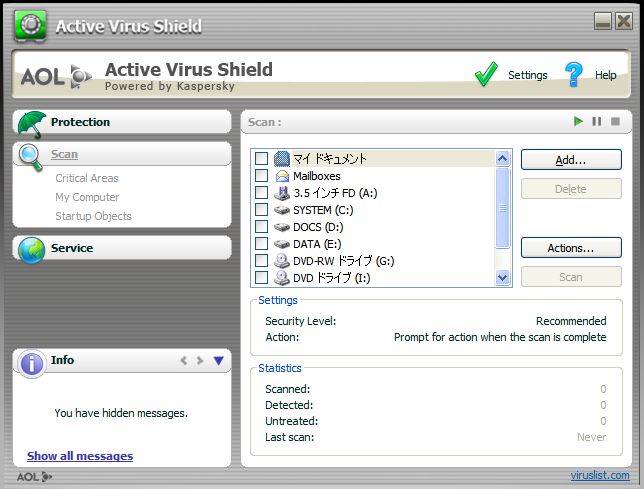This screenshot has height=489, width=644.
Task: Click the pause scan icon
Action: tap(596, 122)
